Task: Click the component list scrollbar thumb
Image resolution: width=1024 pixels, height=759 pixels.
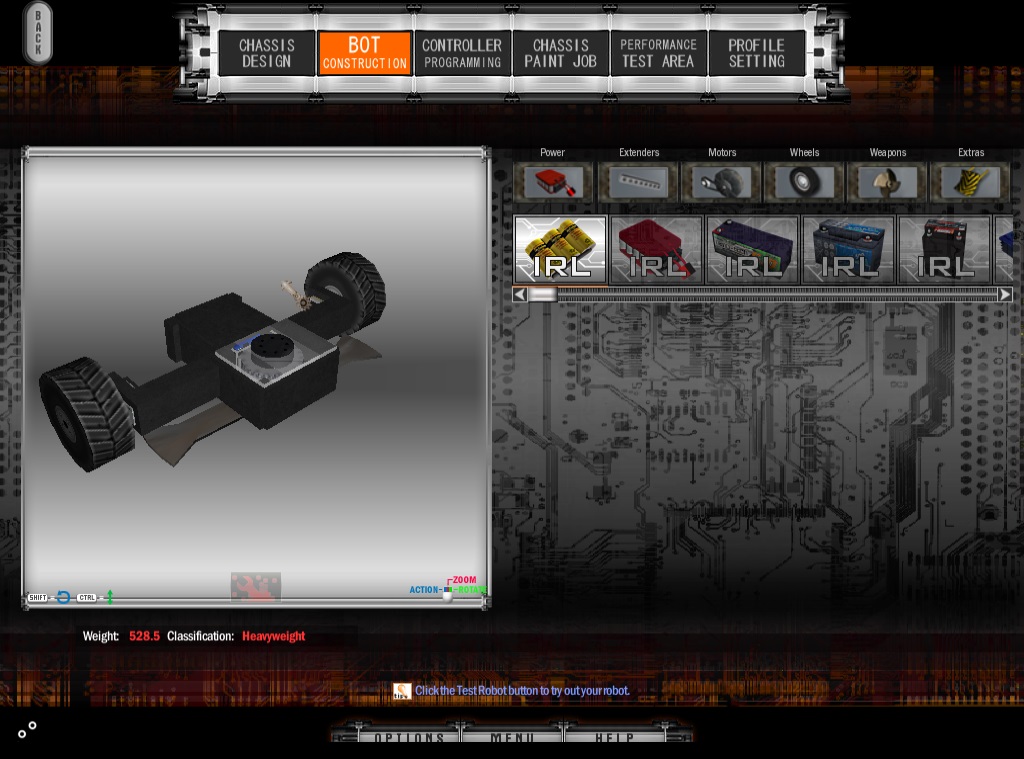Action: click(x=542, y=295)
